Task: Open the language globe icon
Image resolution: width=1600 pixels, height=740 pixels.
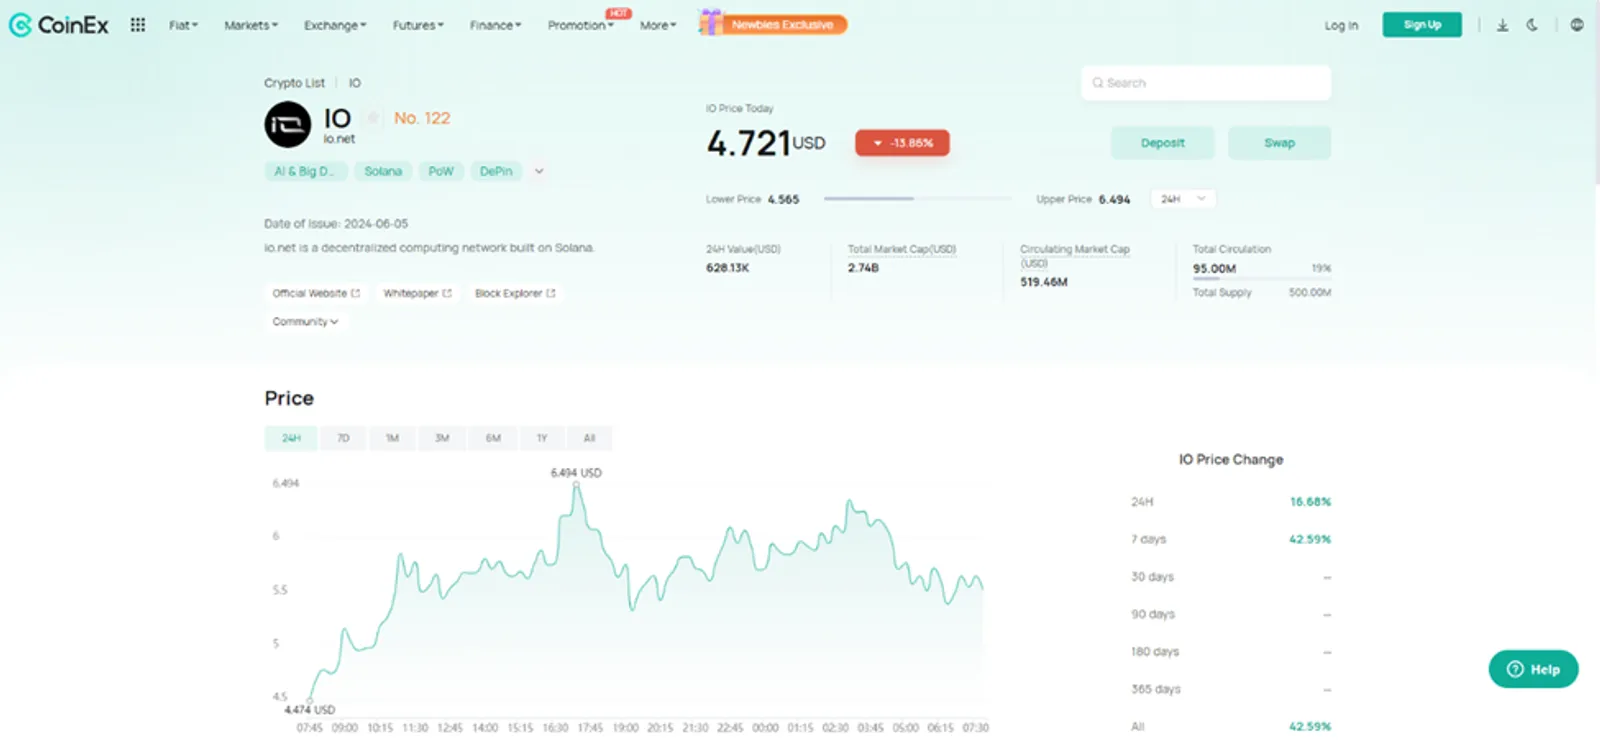Action: tap(1577, 25)
